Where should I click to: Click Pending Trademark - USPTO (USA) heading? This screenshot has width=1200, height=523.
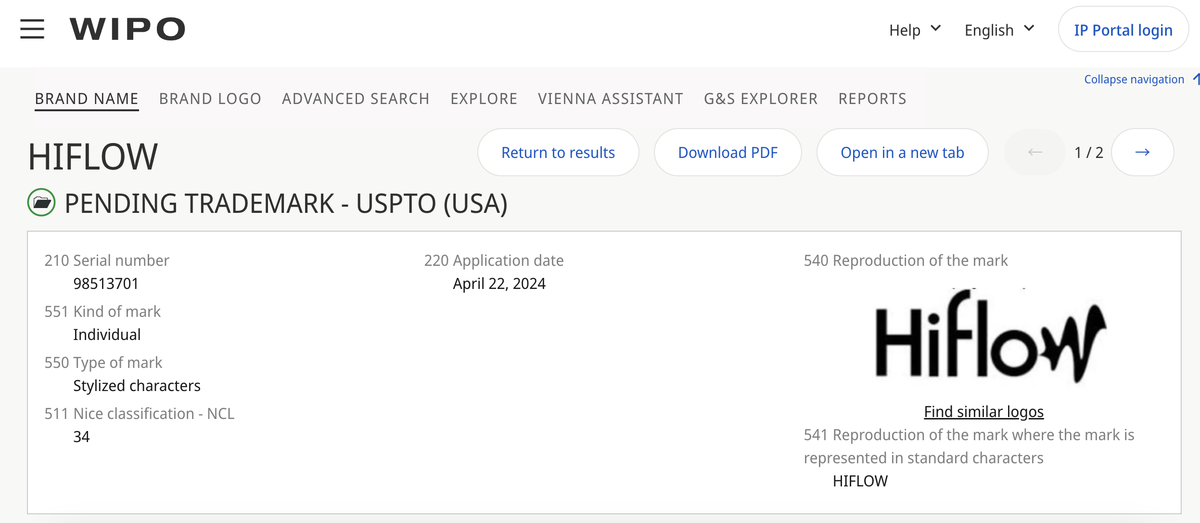point(286,204)
